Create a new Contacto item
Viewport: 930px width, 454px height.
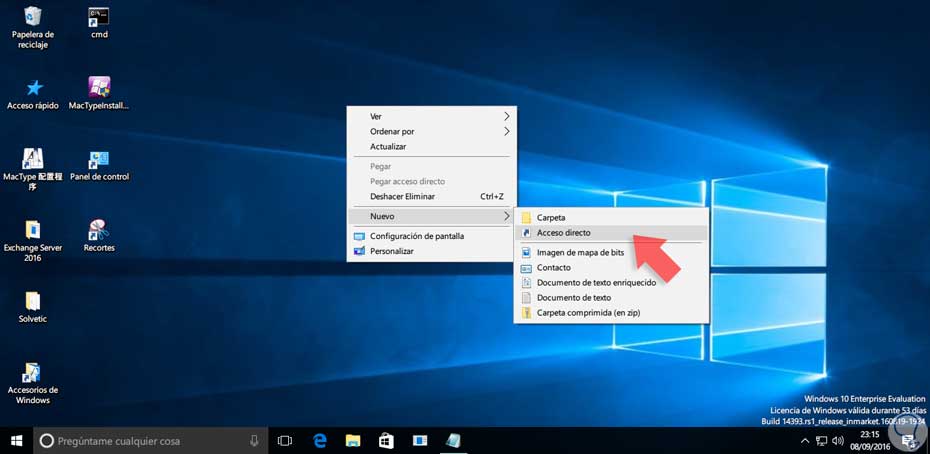611,268
